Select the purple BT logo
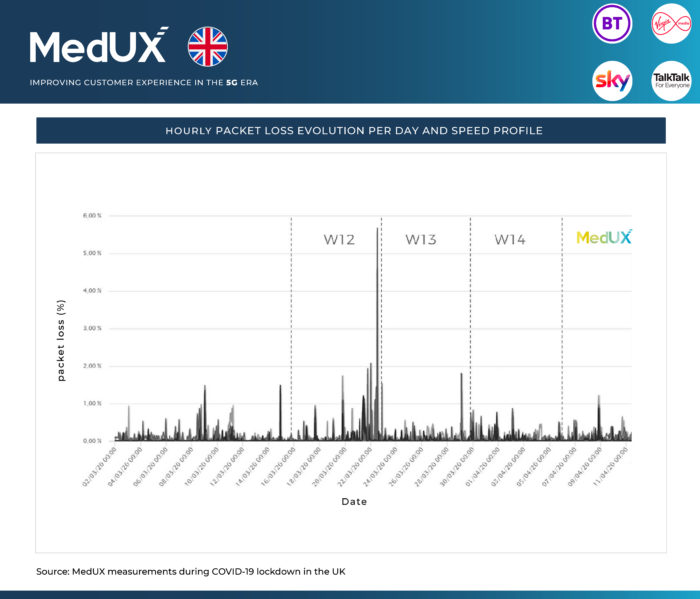This screenshot has height=599, width=700. pyautogui.click(x=612, y=23)
